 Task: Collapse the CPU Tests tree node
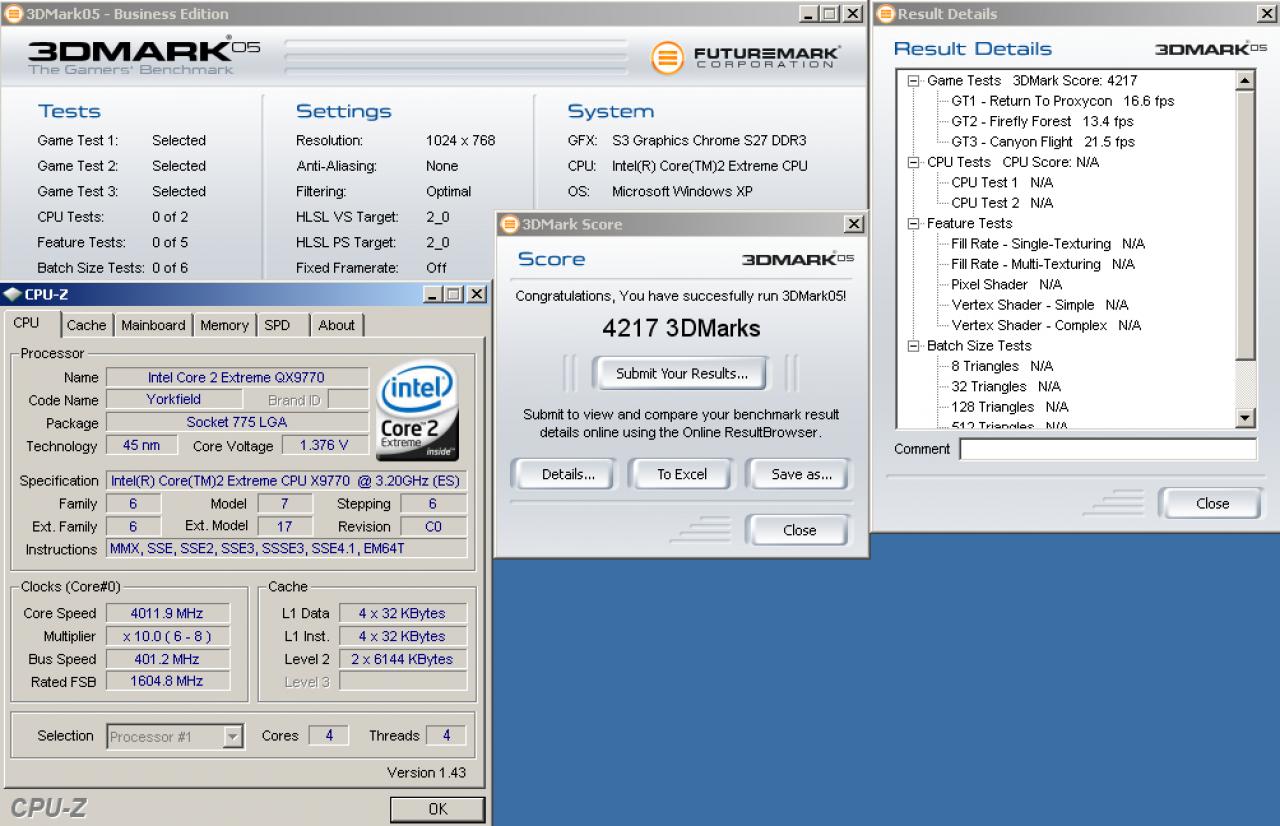pos(913,162)
